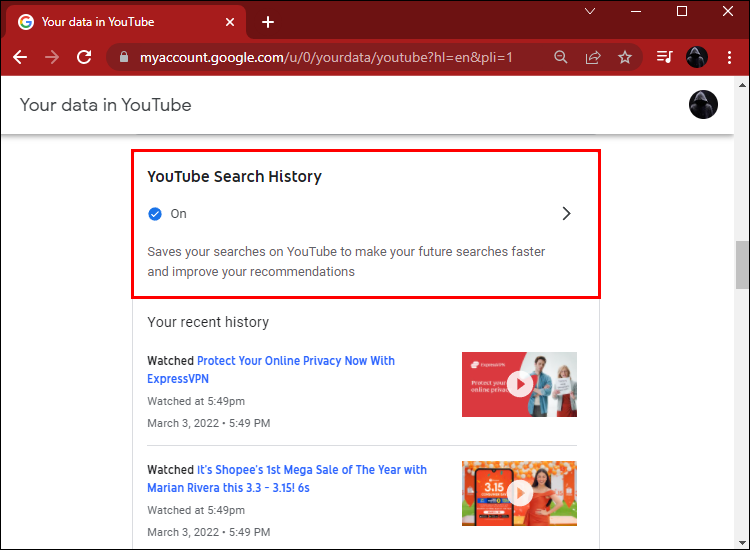Open a new tab with the plus button

[268, 22]
